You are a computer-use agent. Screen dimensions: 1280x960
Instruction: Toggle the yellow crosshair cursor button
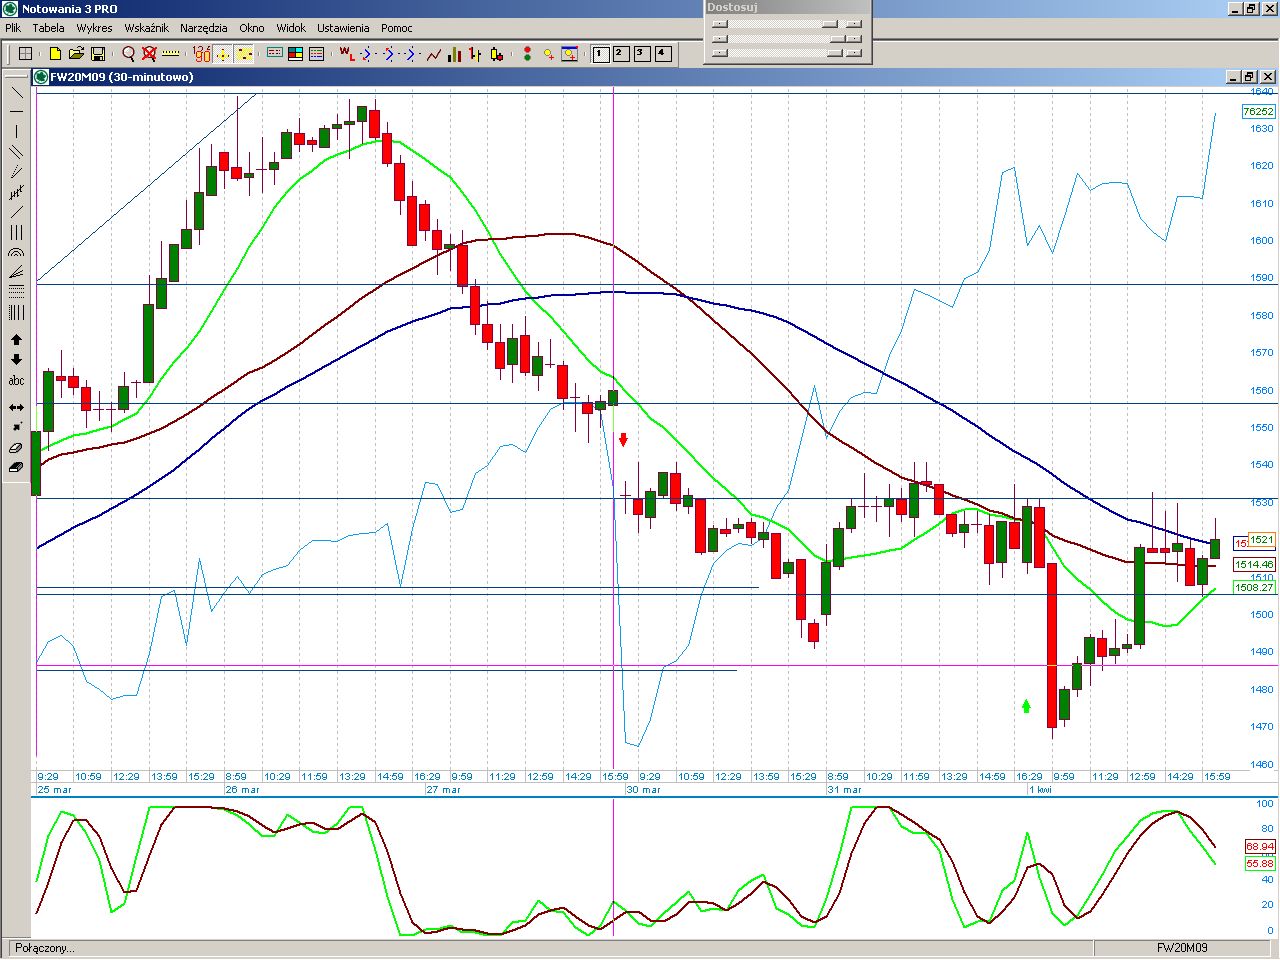click(x=223, y=54)
